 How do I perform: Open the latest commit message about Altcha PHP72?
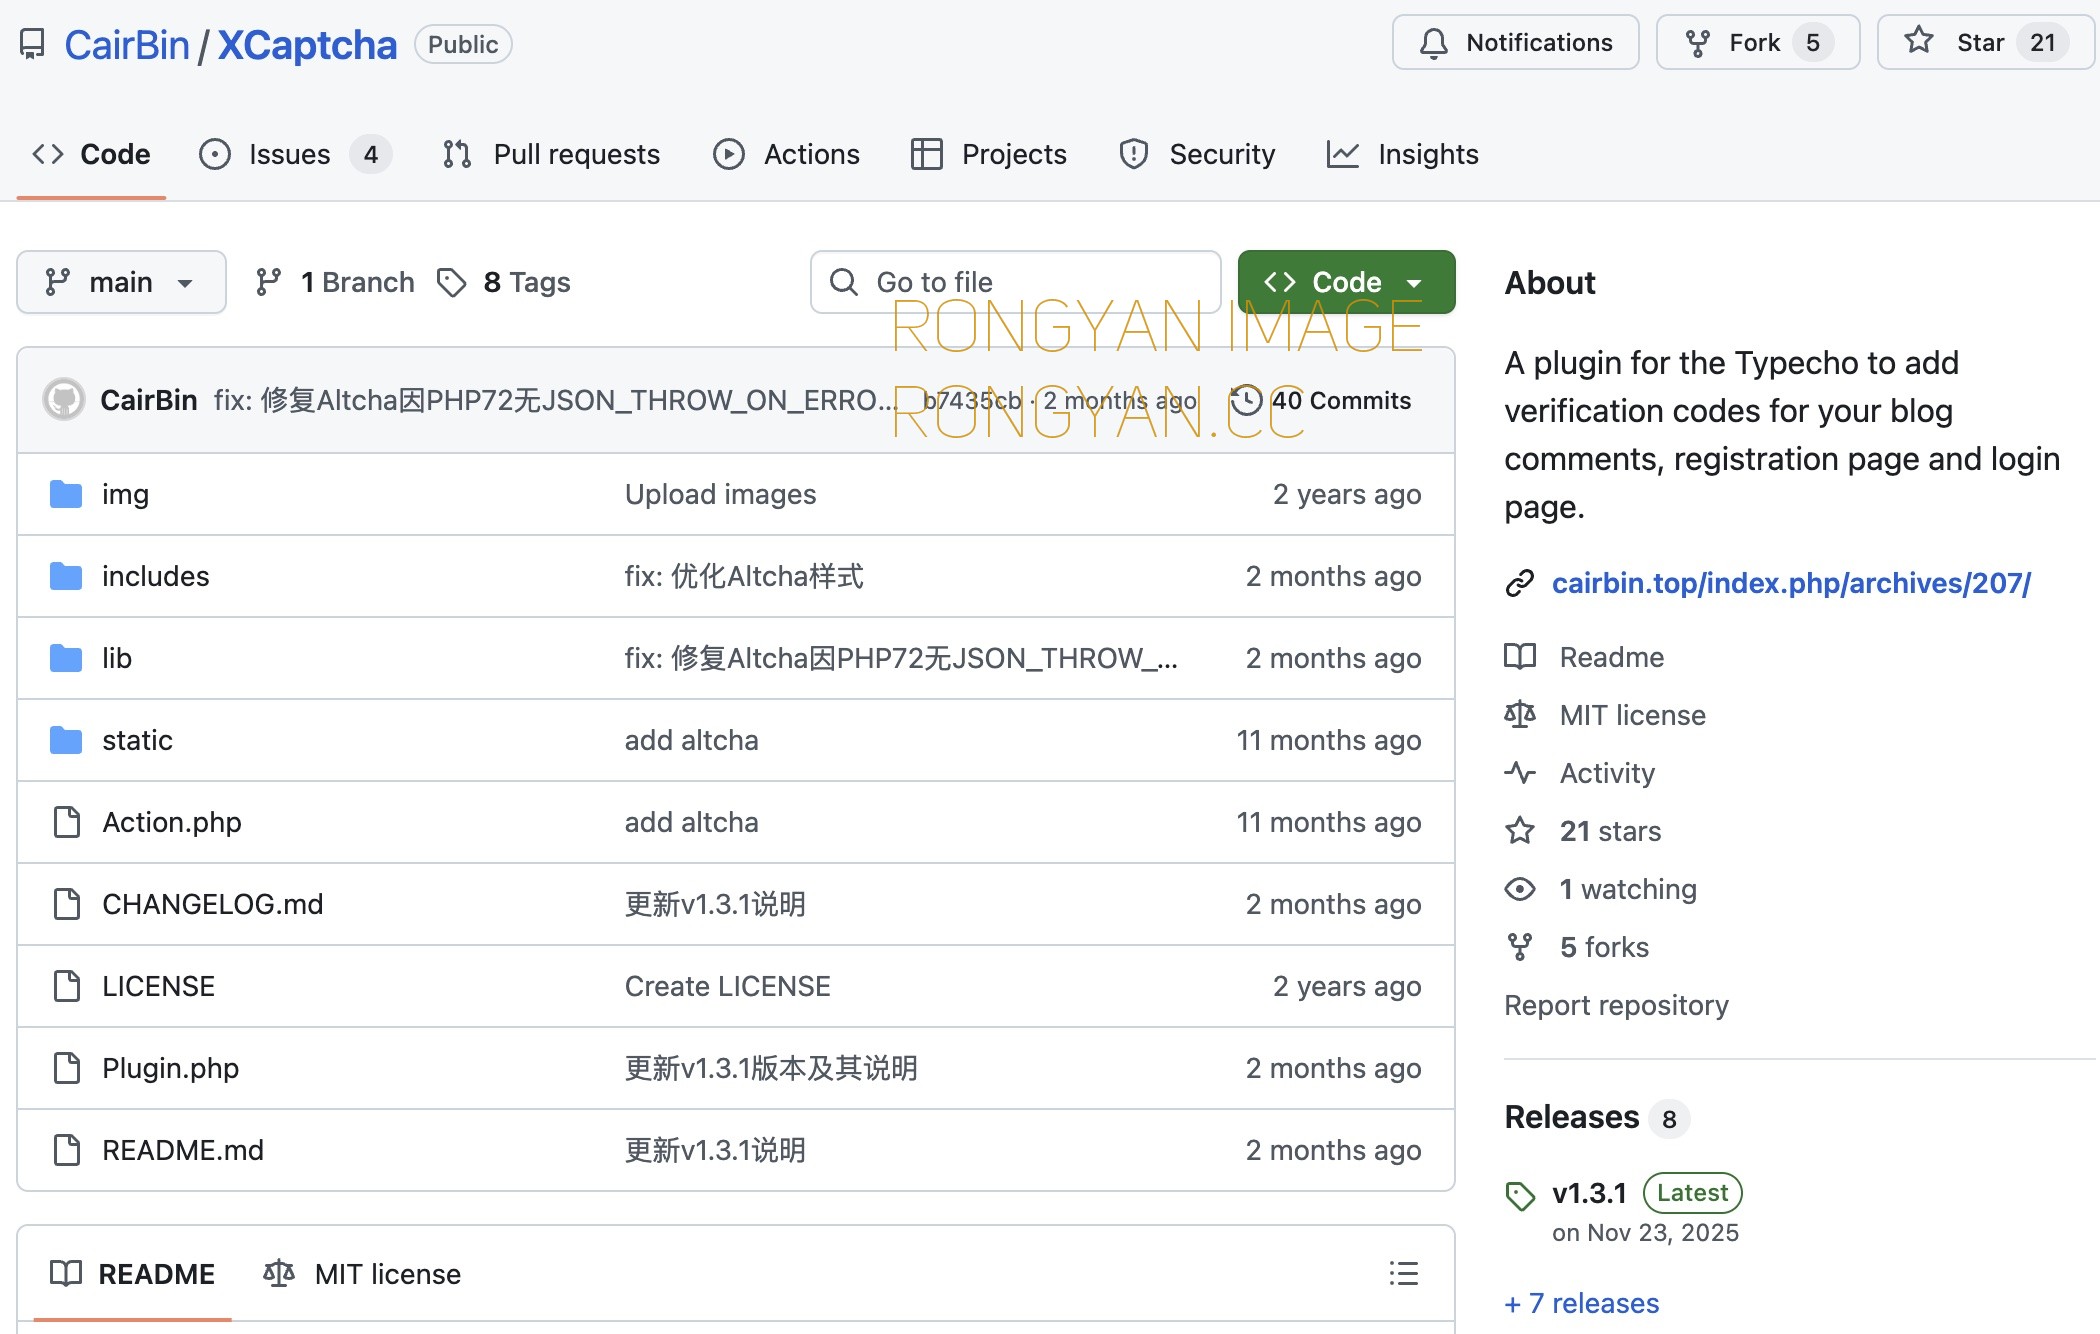click(554, 400)
